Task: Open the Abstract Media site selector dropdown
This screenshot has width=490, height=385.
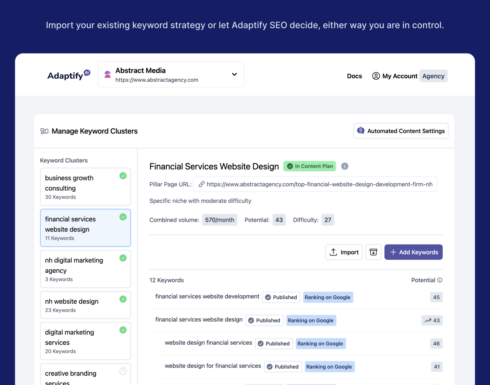Action: [x=171, y=74]
